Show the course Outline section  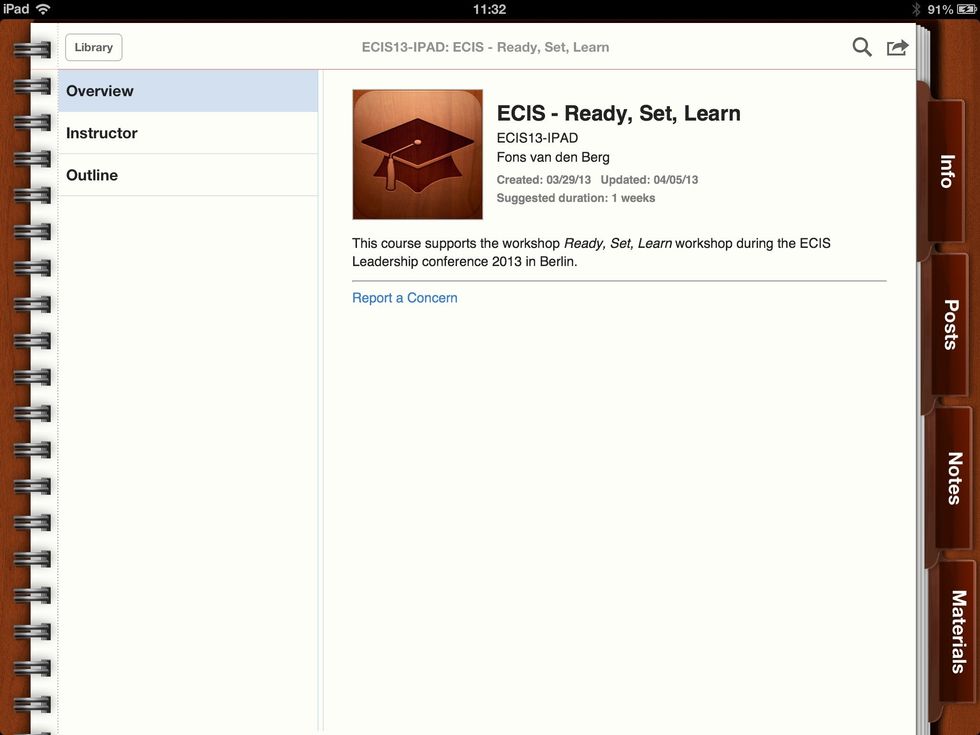(187, 175)
